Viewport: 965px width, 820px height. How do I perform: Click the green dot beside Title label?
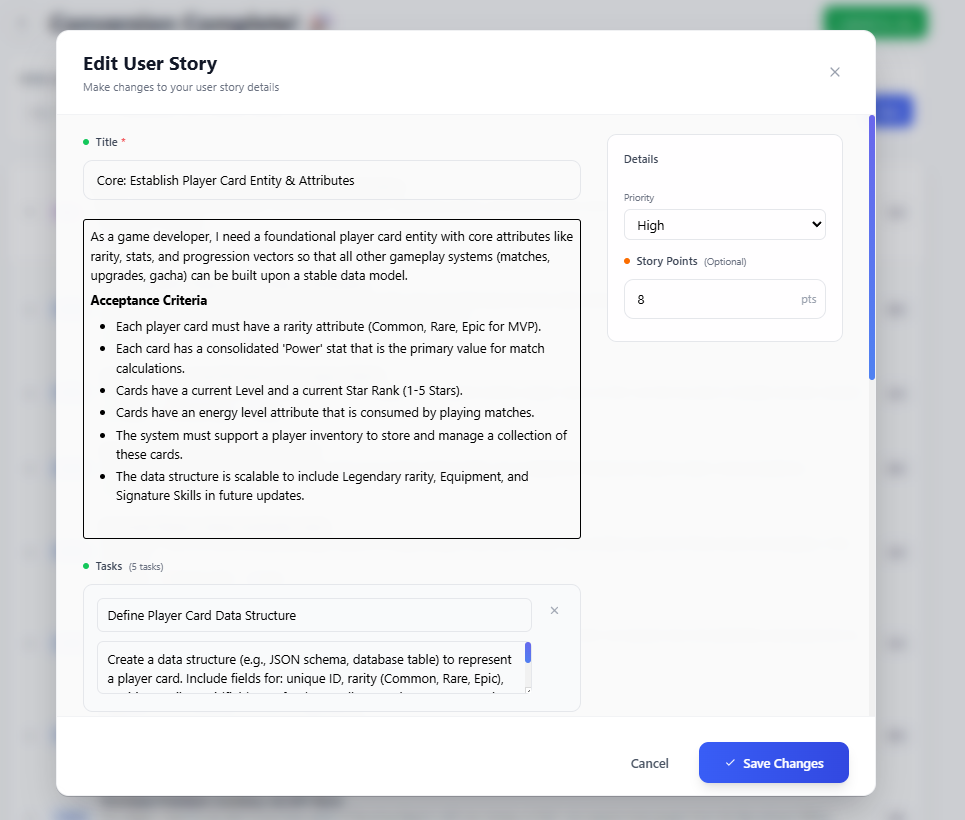(86, 142)
